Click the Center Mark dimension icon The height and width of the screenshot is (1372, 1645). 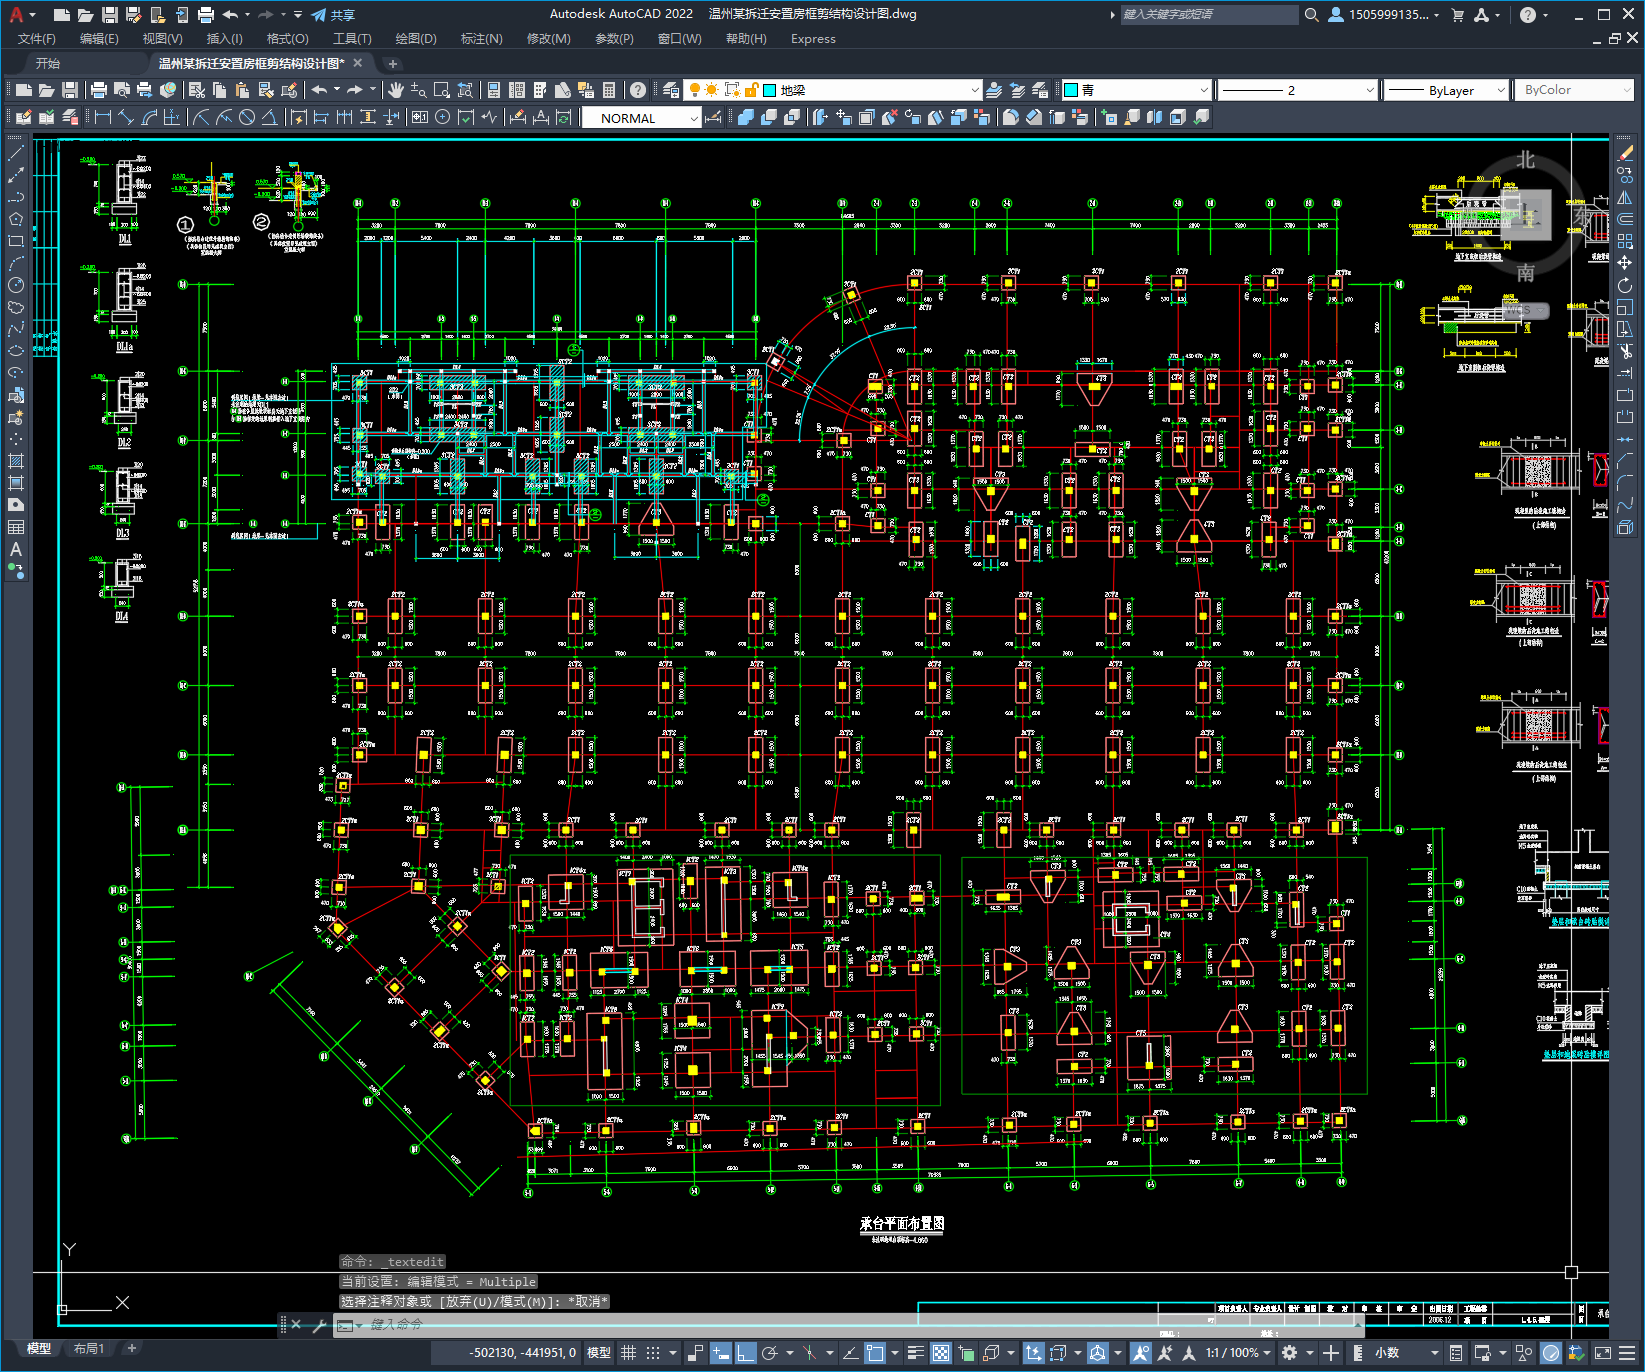tap(442, 118)
